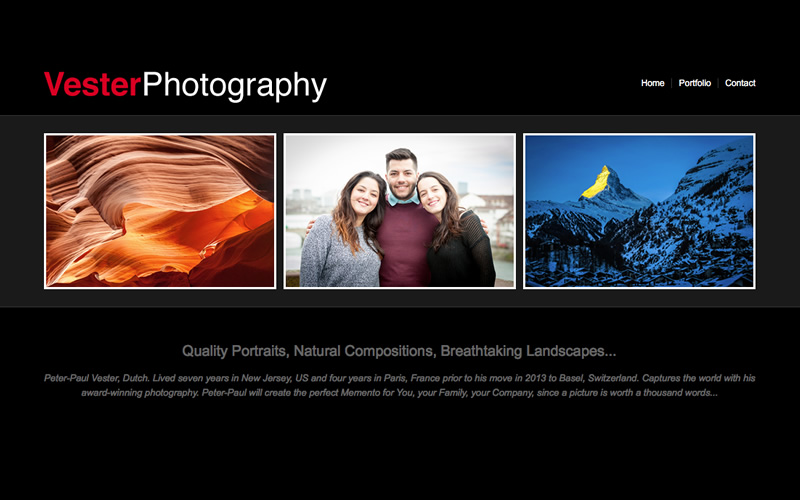The height and width of the screenshot is (500, 800).
Task: Open the three-person group portrait thumbnail
Action: 400,211
